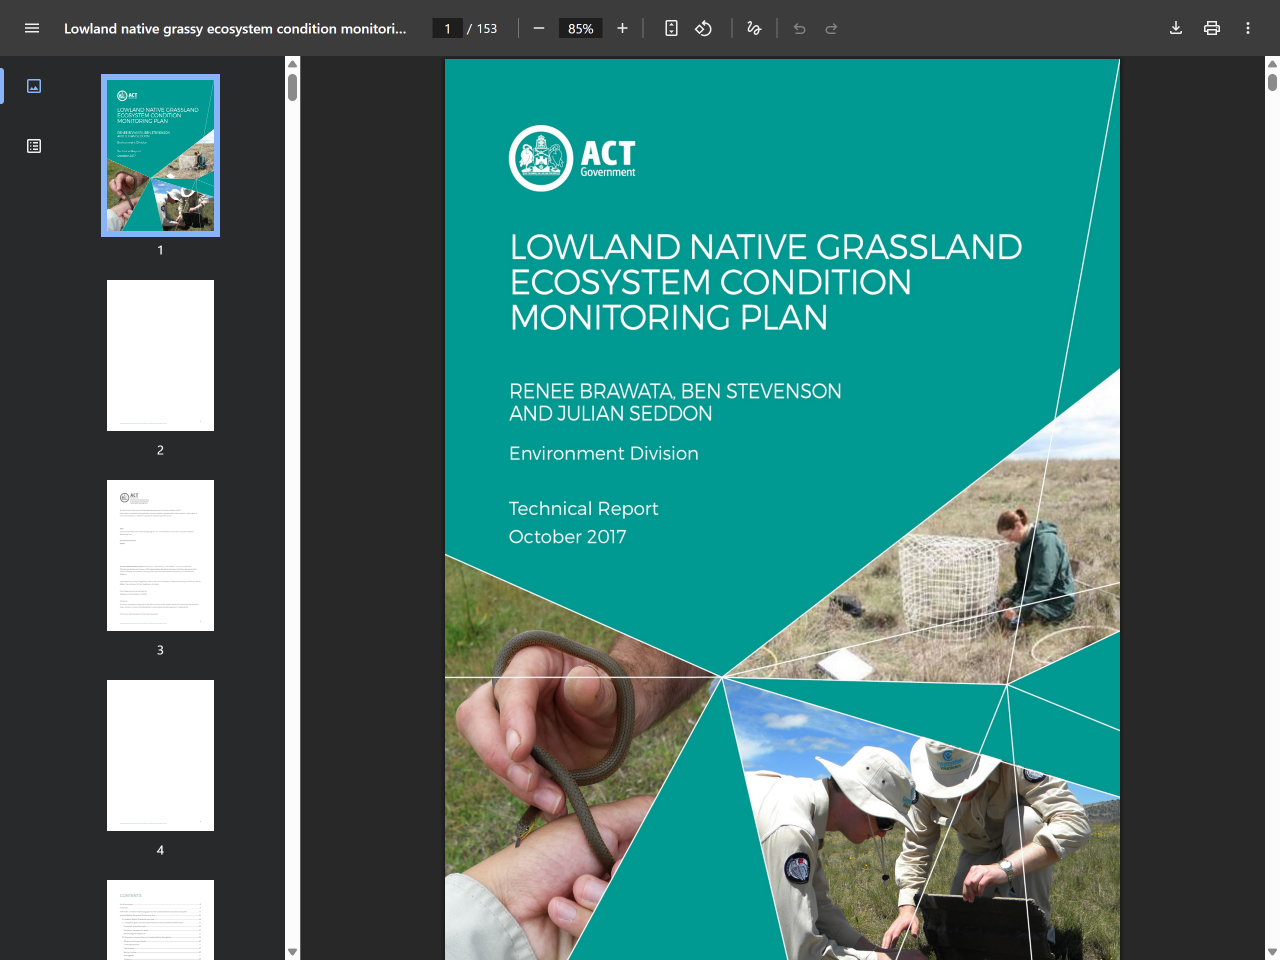Click the redo annotation icon
Viewport: 1280px width, 960px height.
point(831,28)
